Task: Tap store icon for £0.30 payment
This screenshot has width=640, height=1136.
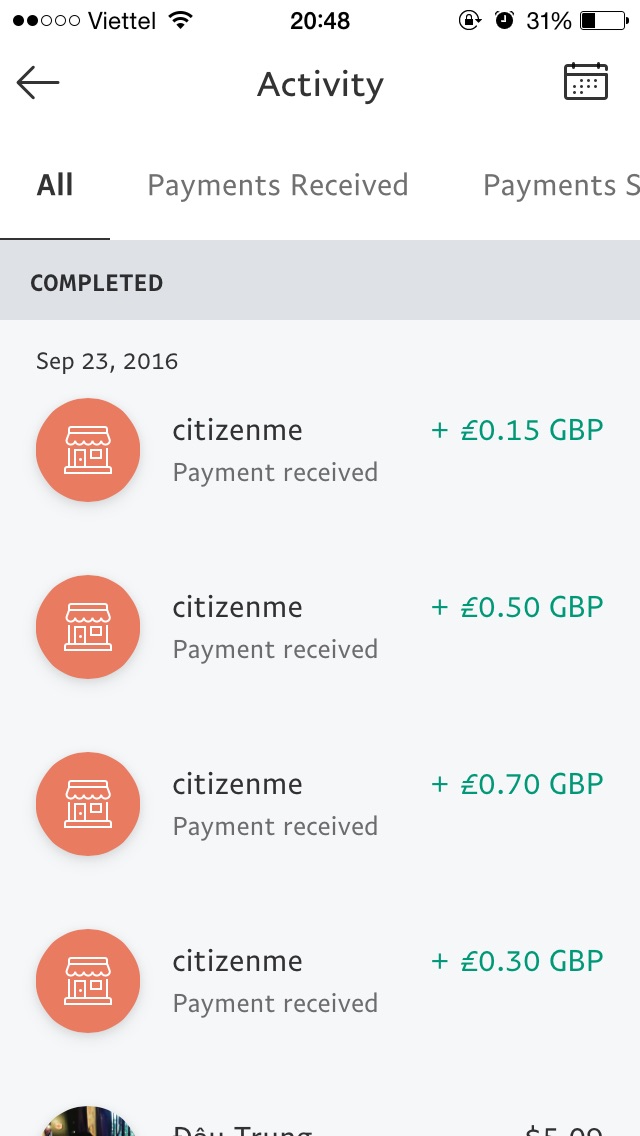Action: (x=88, y=981)
